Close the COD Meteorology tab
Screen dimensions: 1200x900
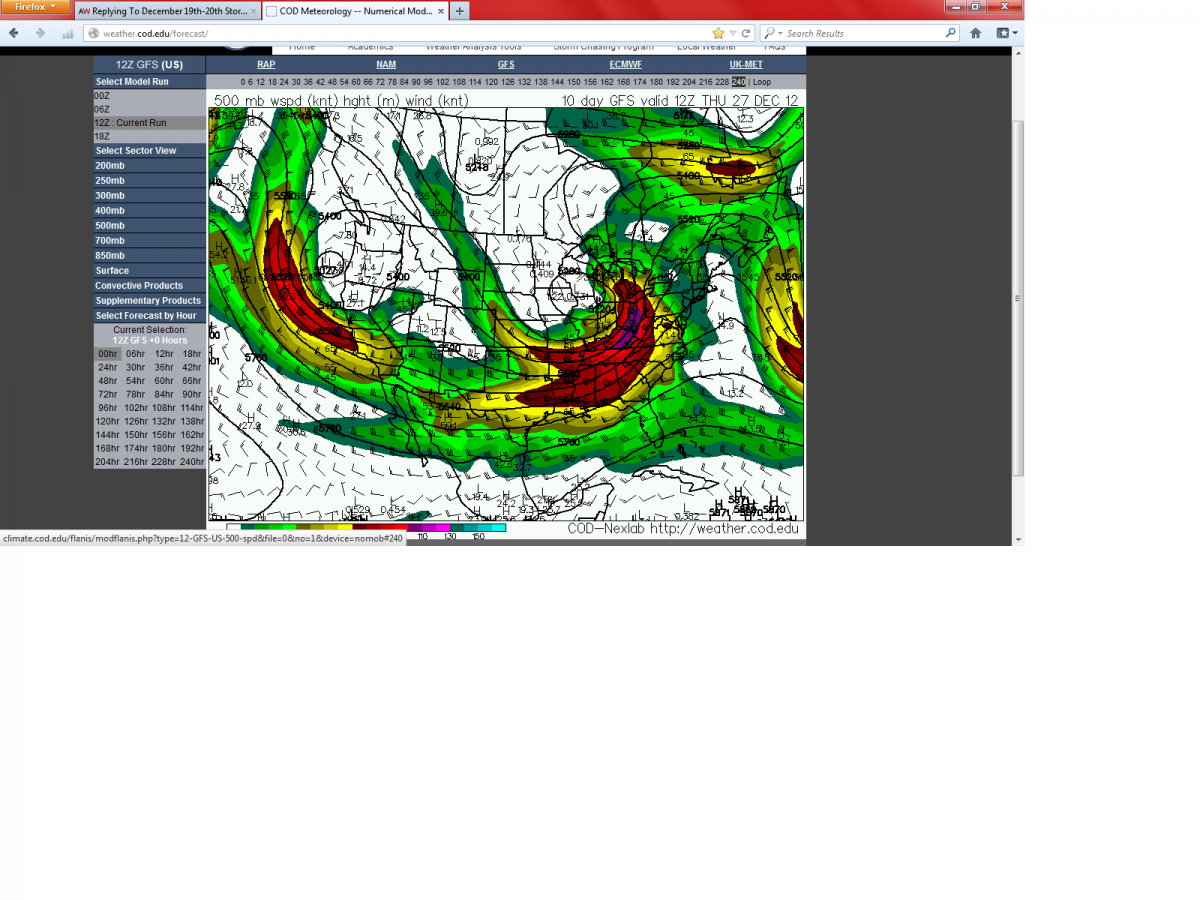coord(441,11)
